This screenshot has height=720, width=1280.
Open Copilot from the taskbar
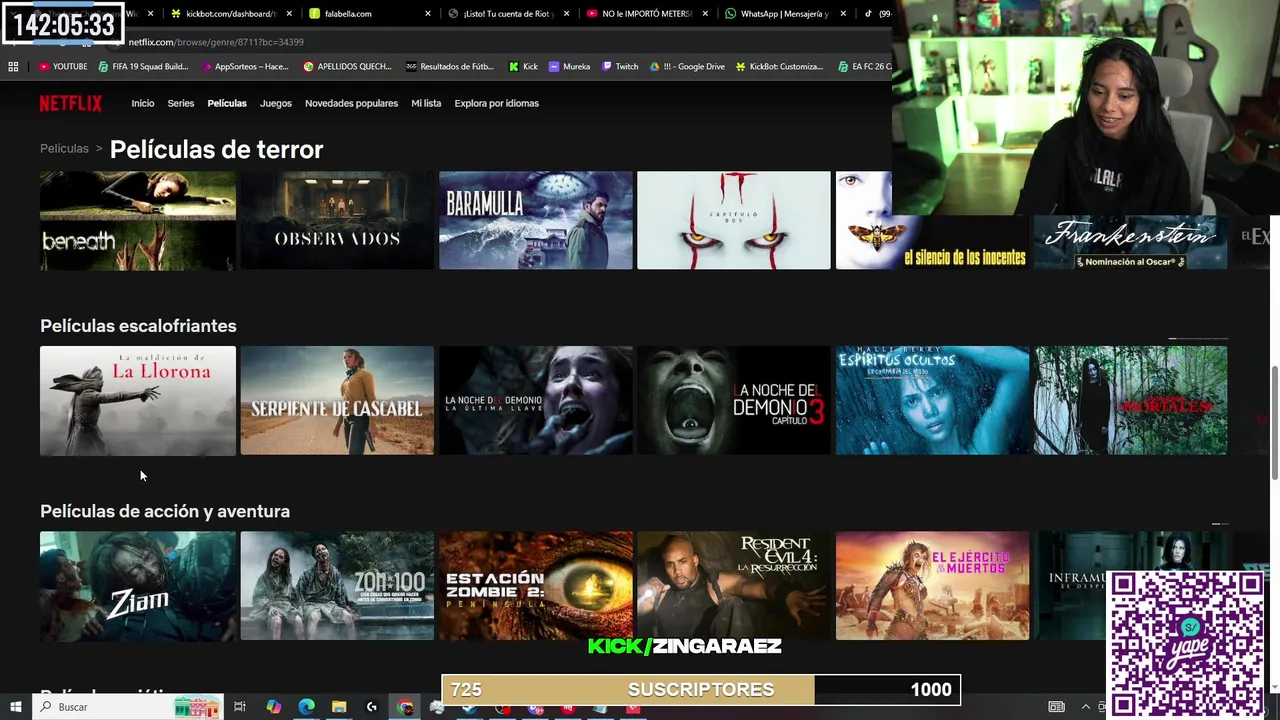click(x=273, y=707)
